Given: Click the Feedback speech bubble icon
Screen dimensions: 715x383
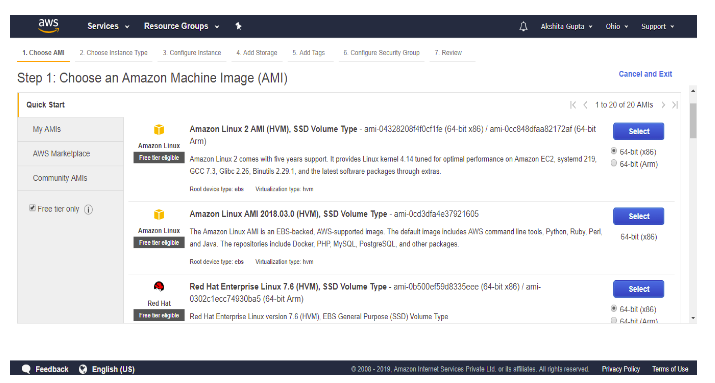Looking at the screenshot, I should coord(26,369).
